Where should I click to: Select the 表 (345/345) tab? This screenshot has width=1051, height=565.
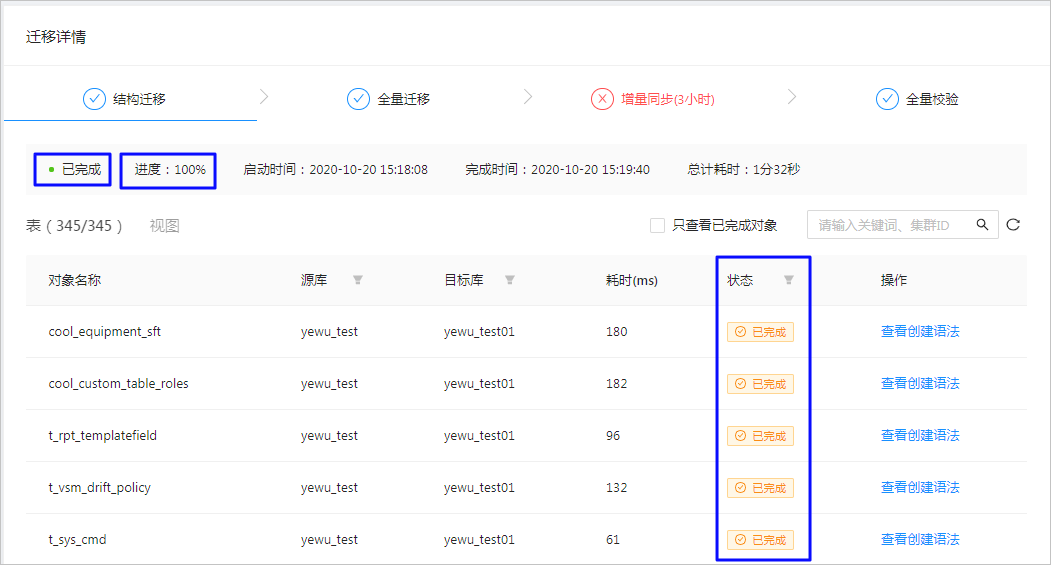(x=74, y=226)
